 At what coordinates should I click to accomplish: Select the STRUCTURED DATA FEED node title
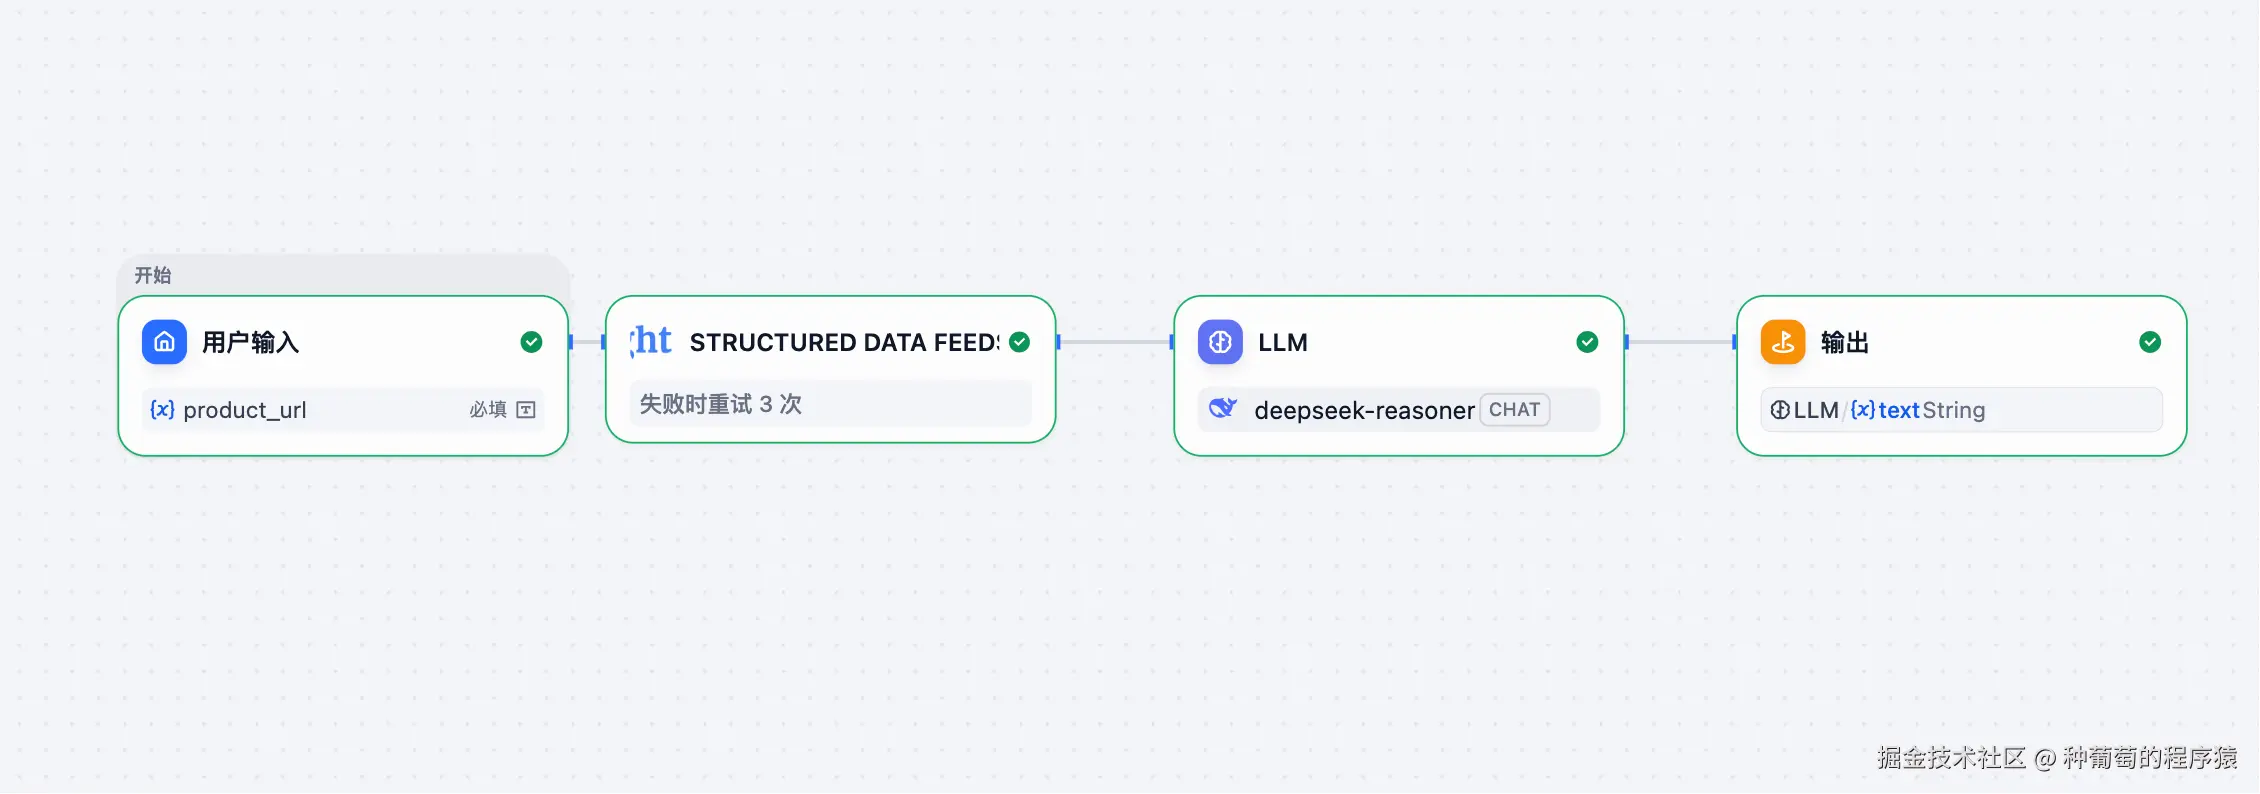pyautogui.click(x=843, y=342)
